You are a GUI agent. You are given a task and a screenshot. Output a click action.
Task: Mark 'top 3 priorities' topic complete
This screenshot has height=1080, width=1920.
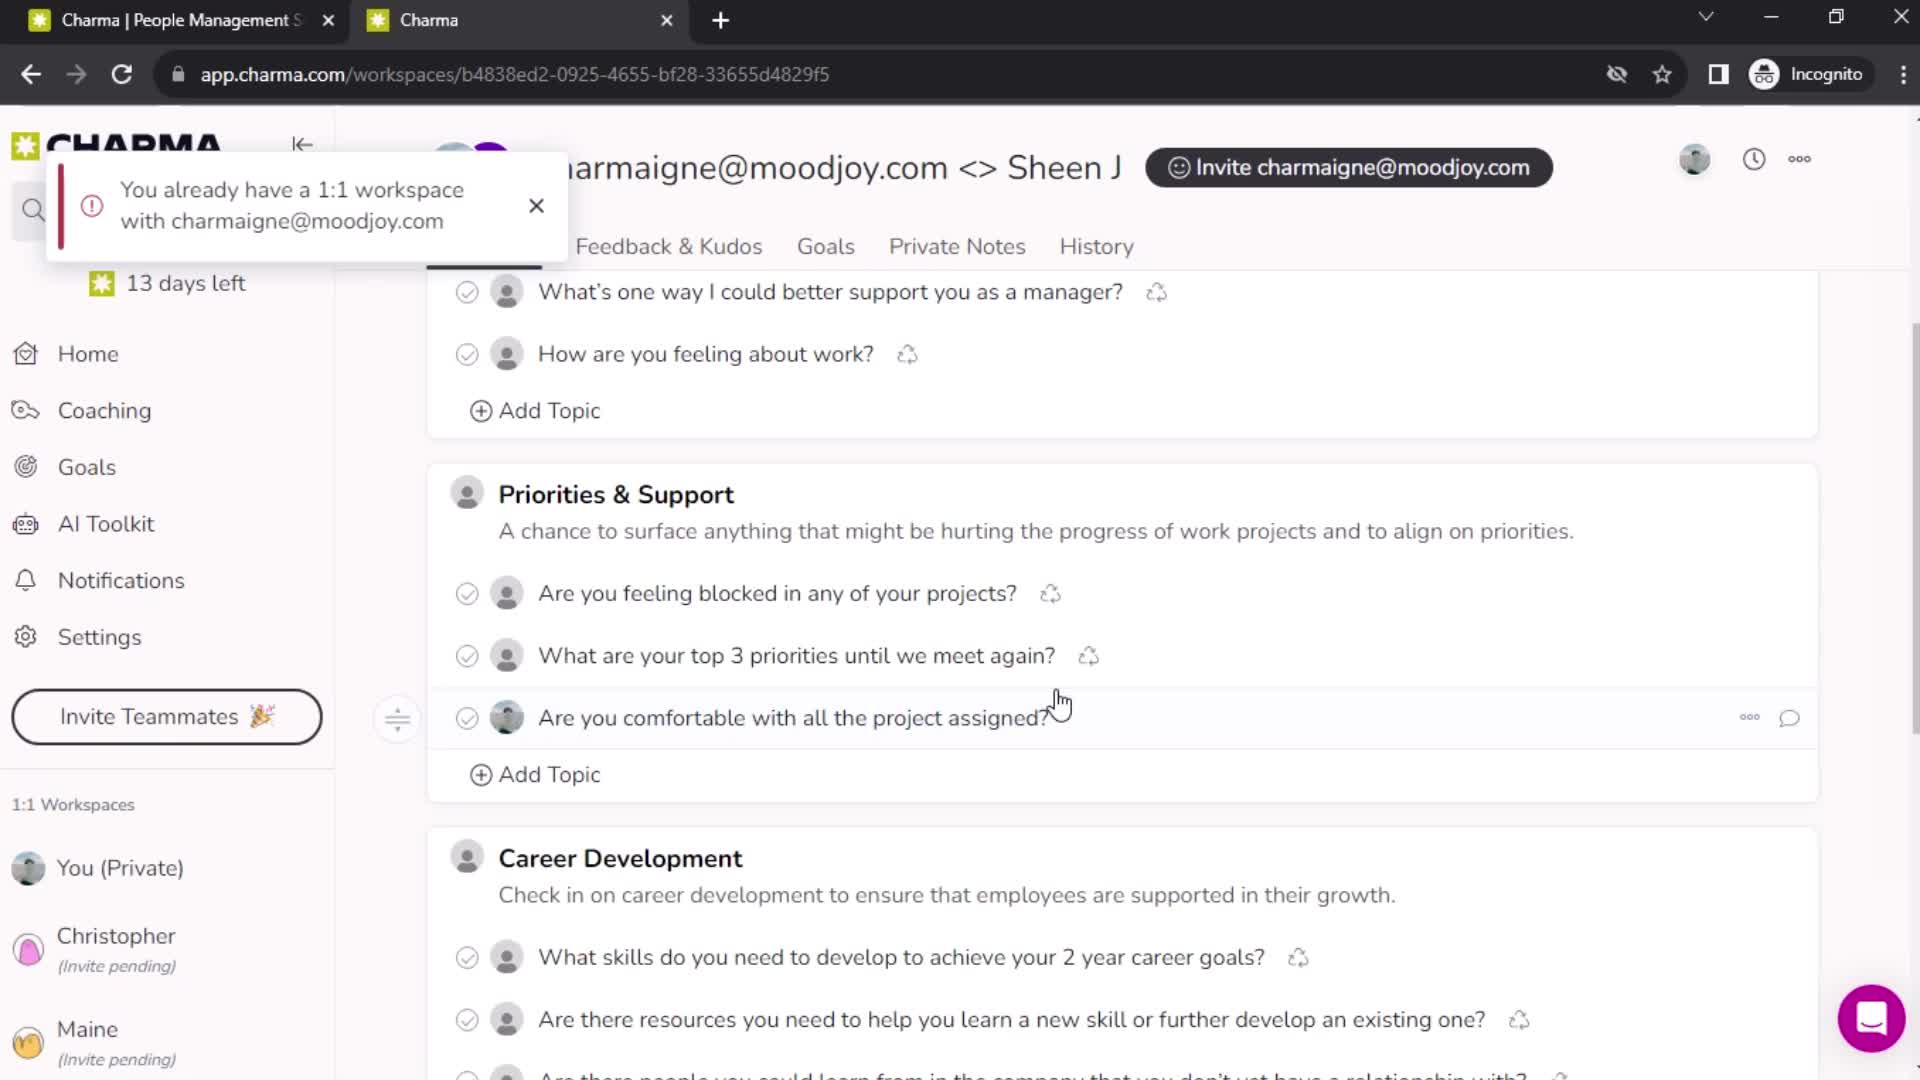(x=467, y=656)
